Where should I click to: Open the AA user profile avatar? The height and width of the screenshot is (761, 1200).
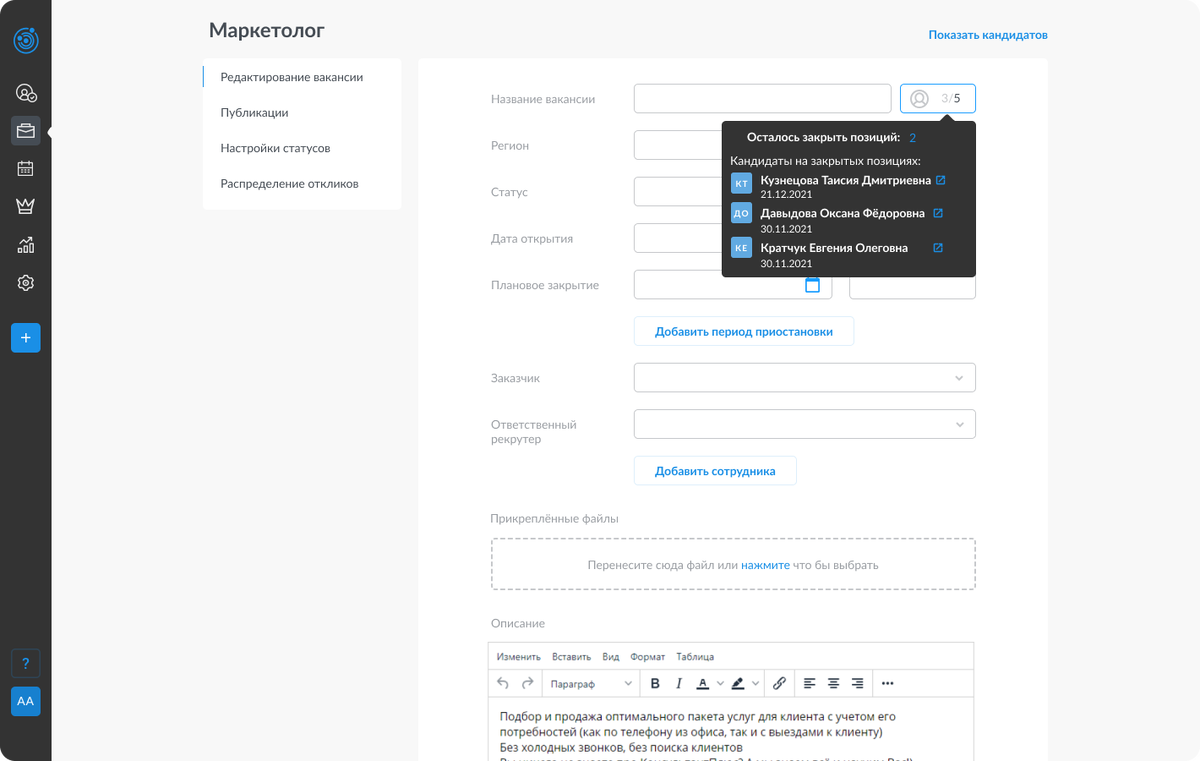point(26,701)
